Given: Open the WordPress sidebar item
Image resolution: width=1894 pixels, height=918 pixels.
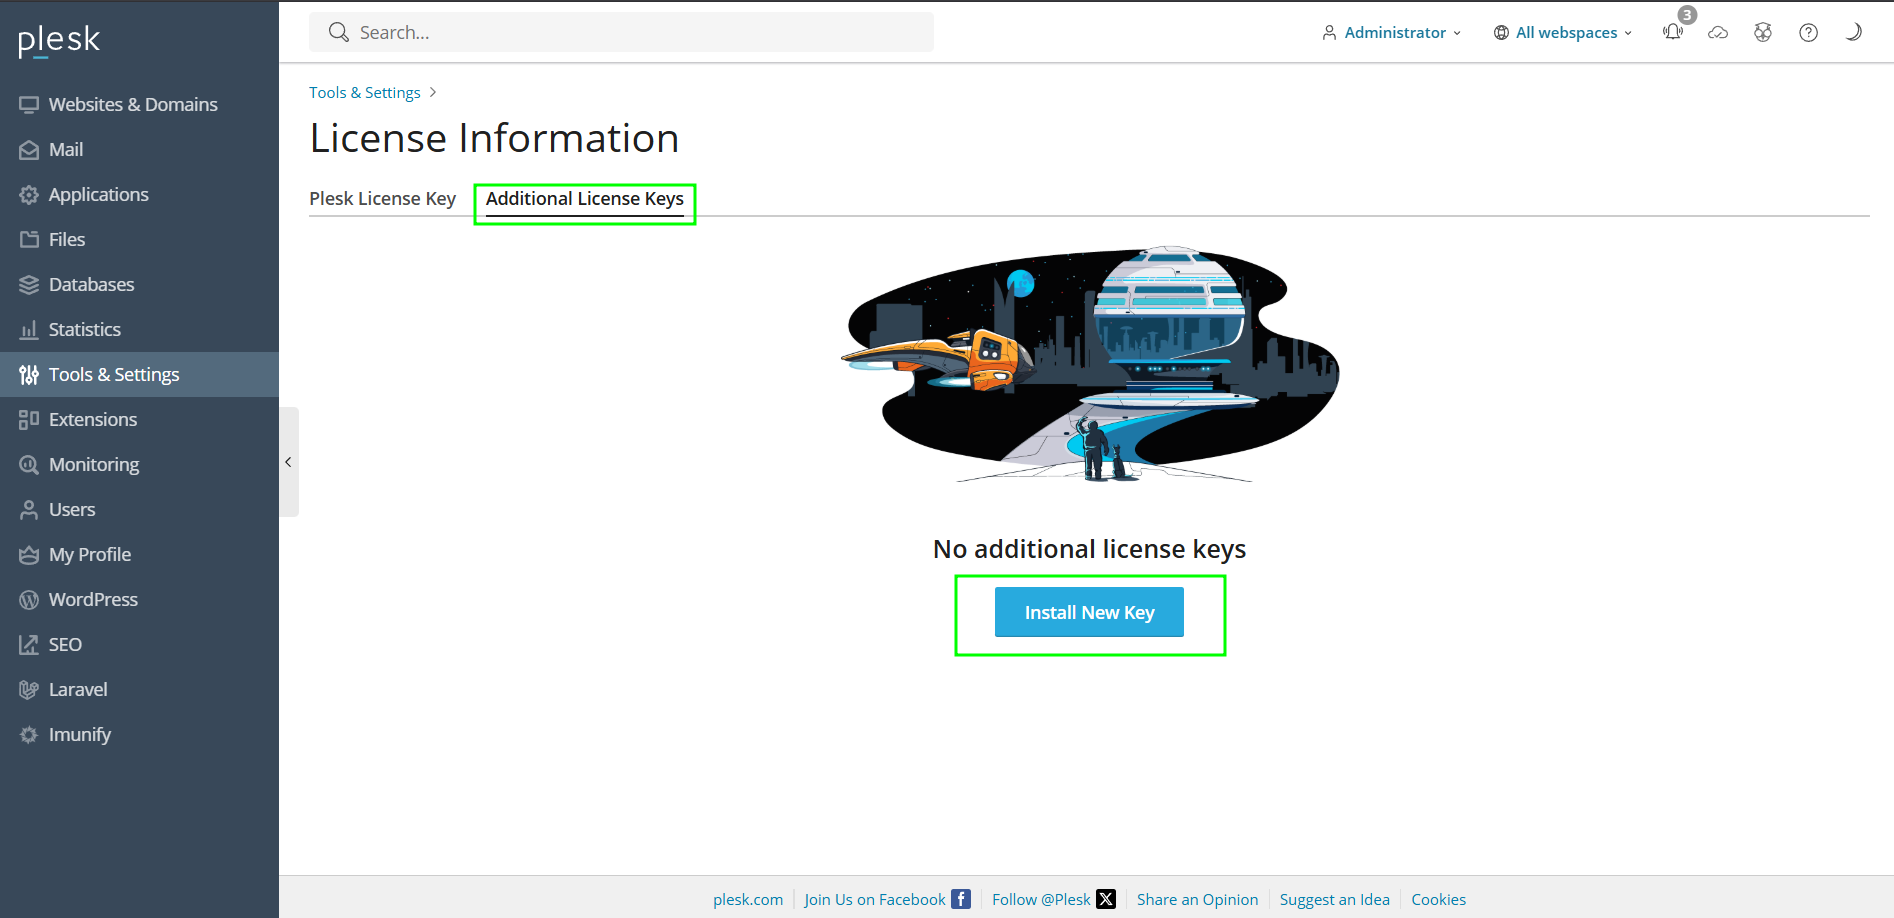Looking at the screenshot, I should click(x=93, y=599).
